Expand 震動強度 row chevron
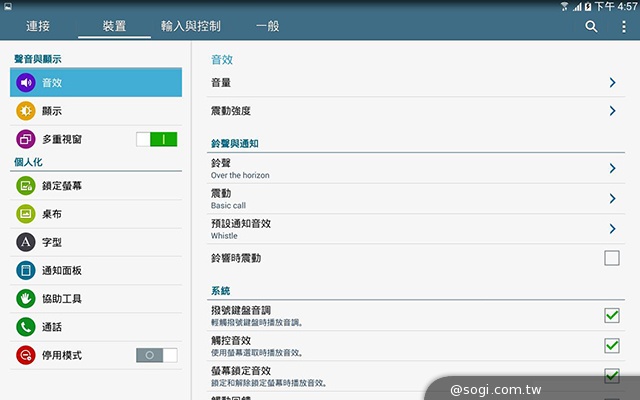The height and width of the screenshot is (400, 640). 612,111
